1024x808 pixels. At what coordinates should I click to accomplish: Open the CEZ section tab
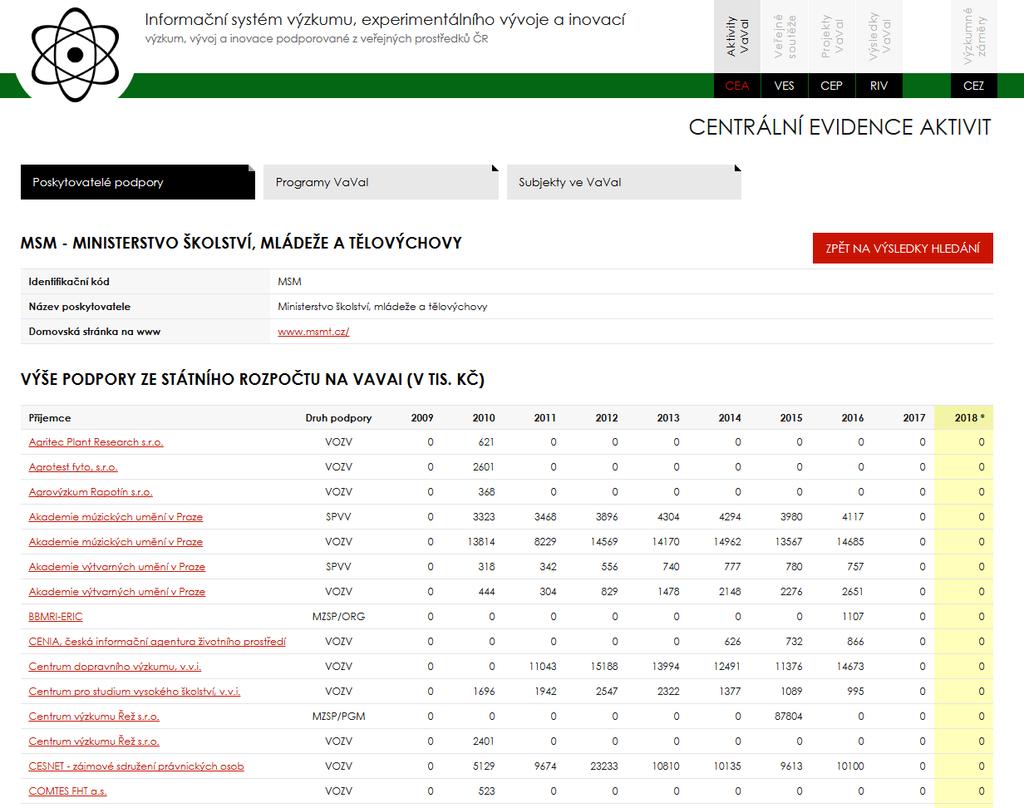pyautogui.click(x=973, y=86)
